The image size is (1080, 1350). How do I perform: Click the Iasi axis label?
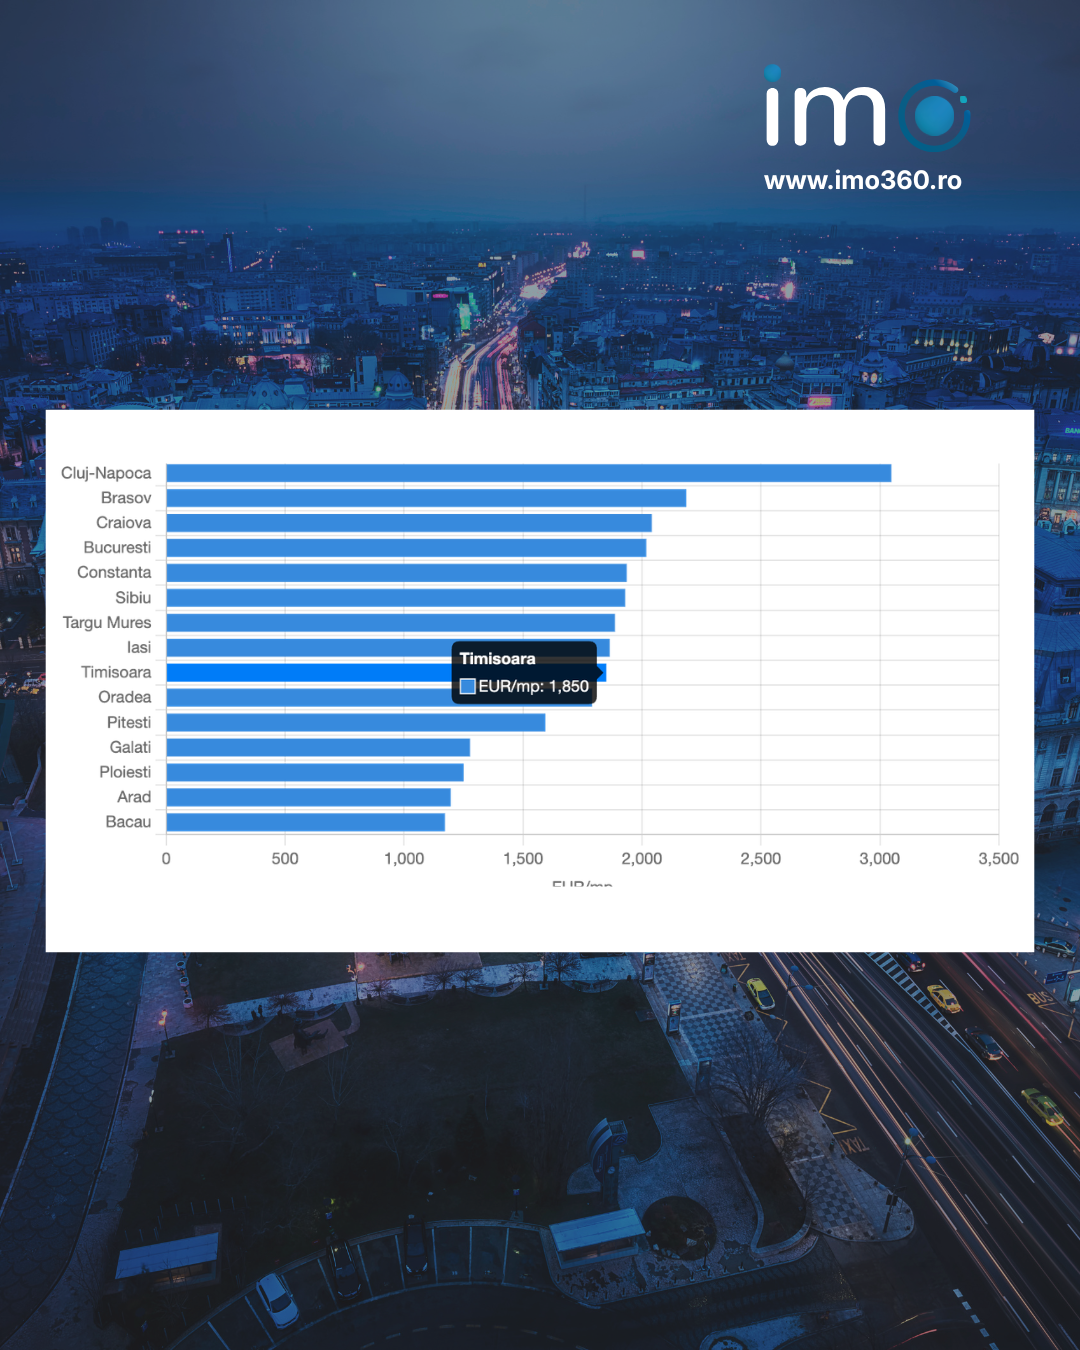[139, 648]
